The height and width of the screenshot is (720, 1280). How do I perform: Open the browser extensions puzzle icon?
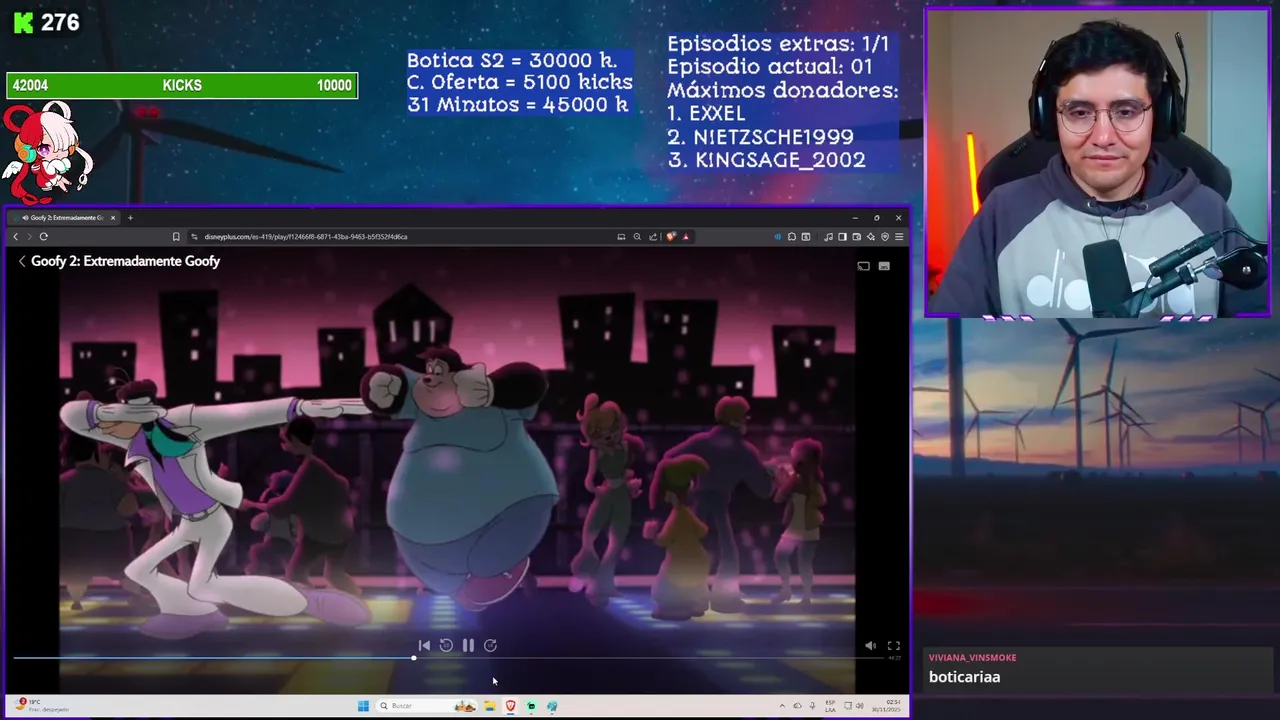click(x=792, y=237)
